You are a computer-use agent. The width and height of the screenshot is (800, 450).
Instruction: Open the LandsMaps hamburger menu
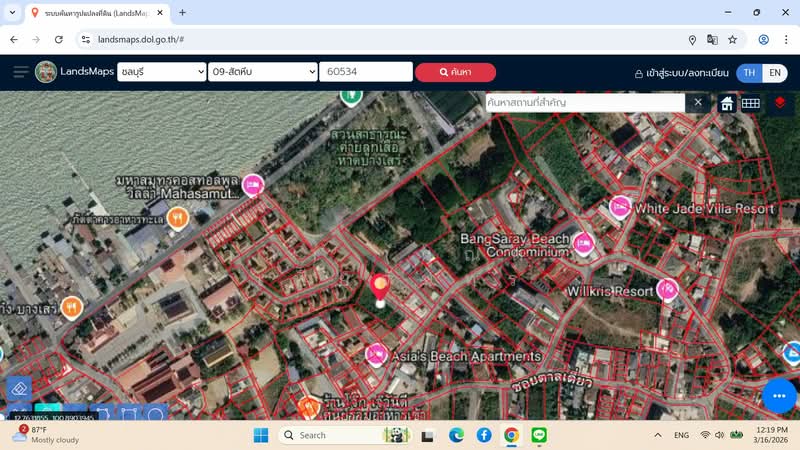[20, 72]
